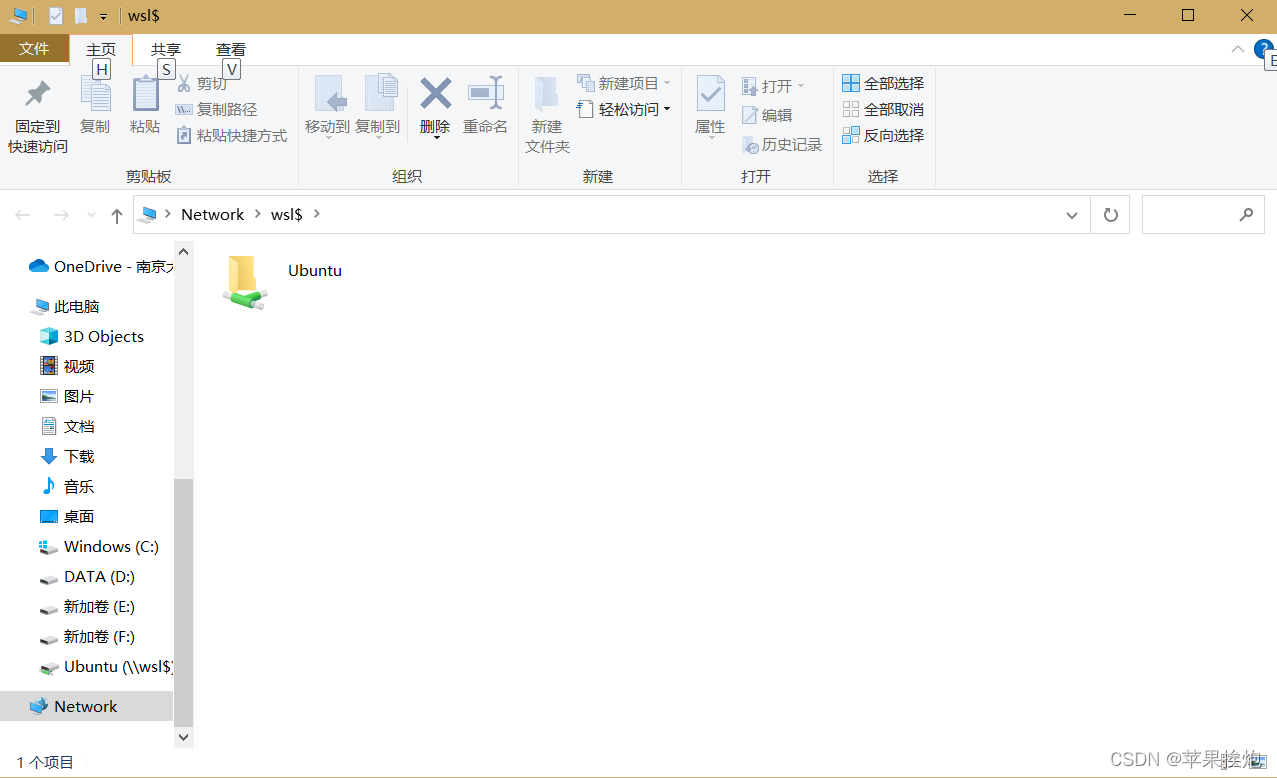
Task: Click wsl$ in the address breadcrumb
Action: point(287,214)
